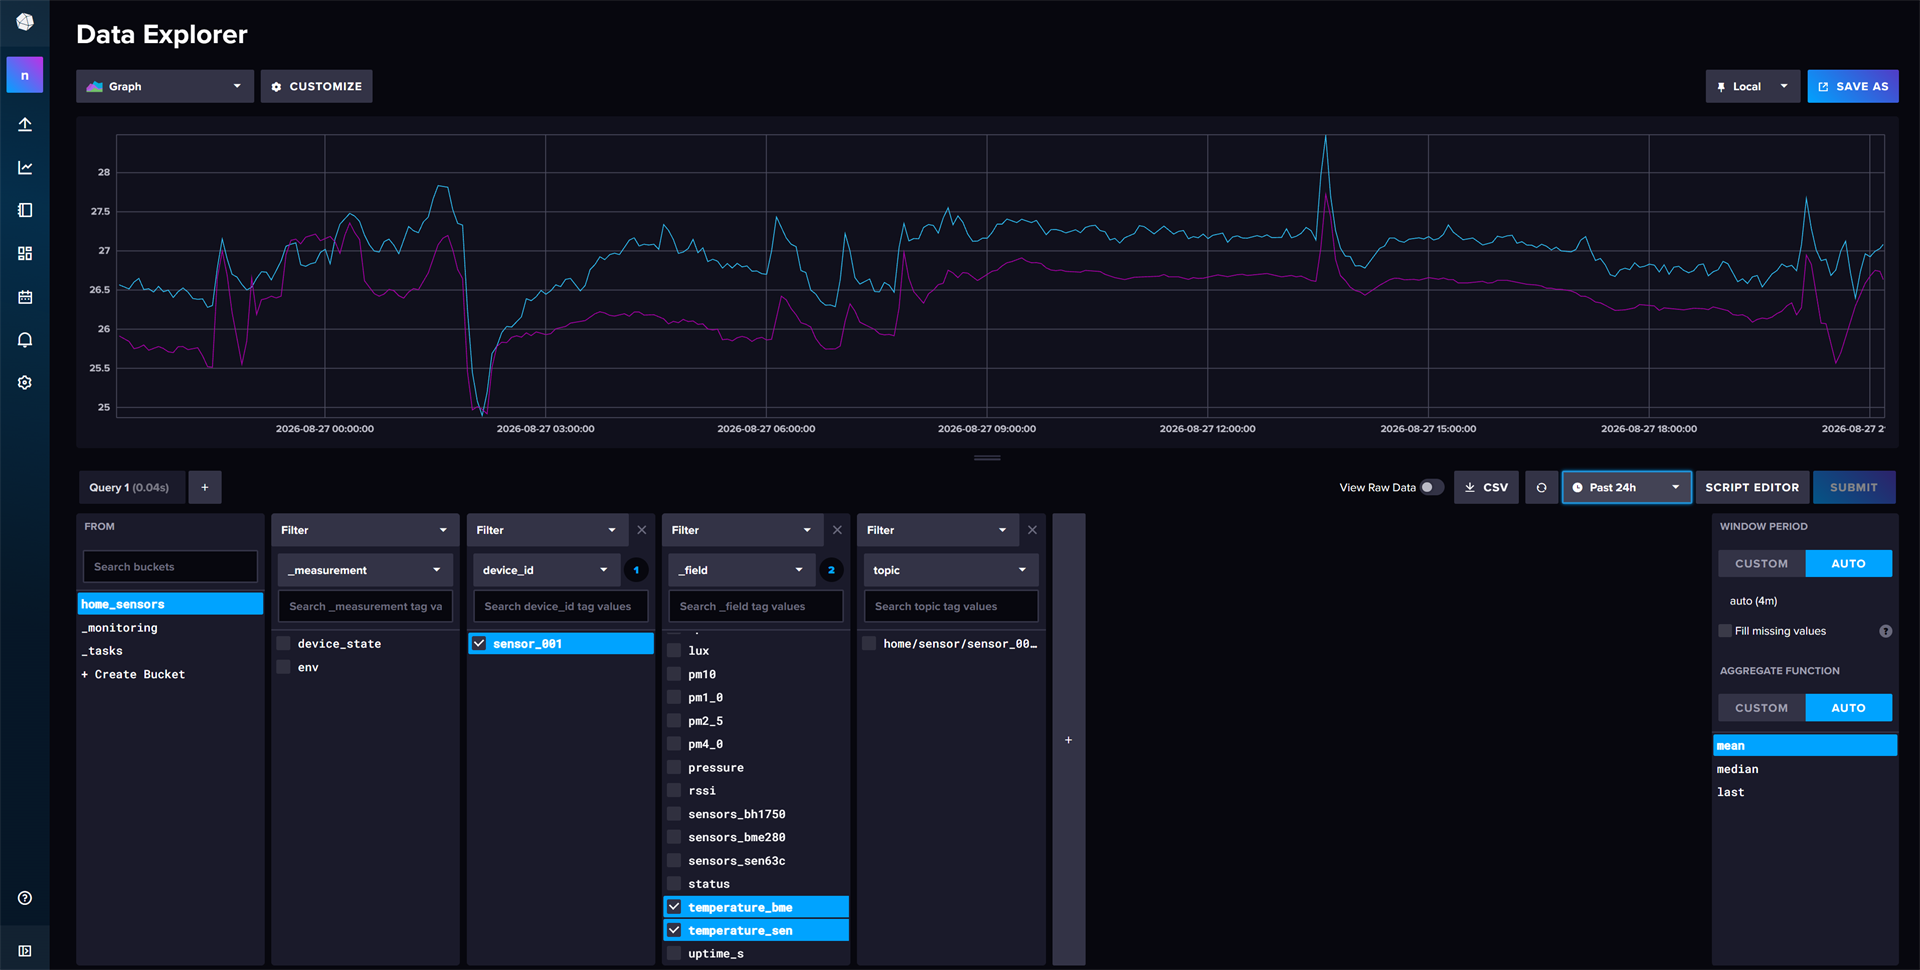The image size is (1920, 970).
Task: Open Settings gear icon in sidebar
Action: [x=25, y=383]
